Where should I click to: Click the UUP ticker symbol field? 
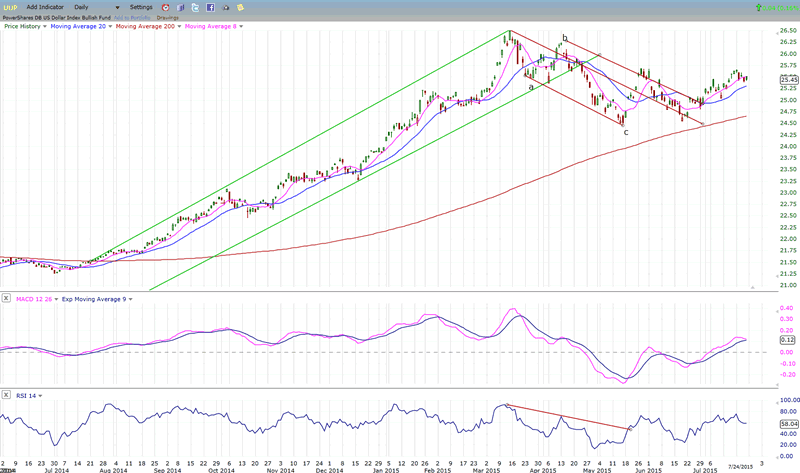(10, 7)
